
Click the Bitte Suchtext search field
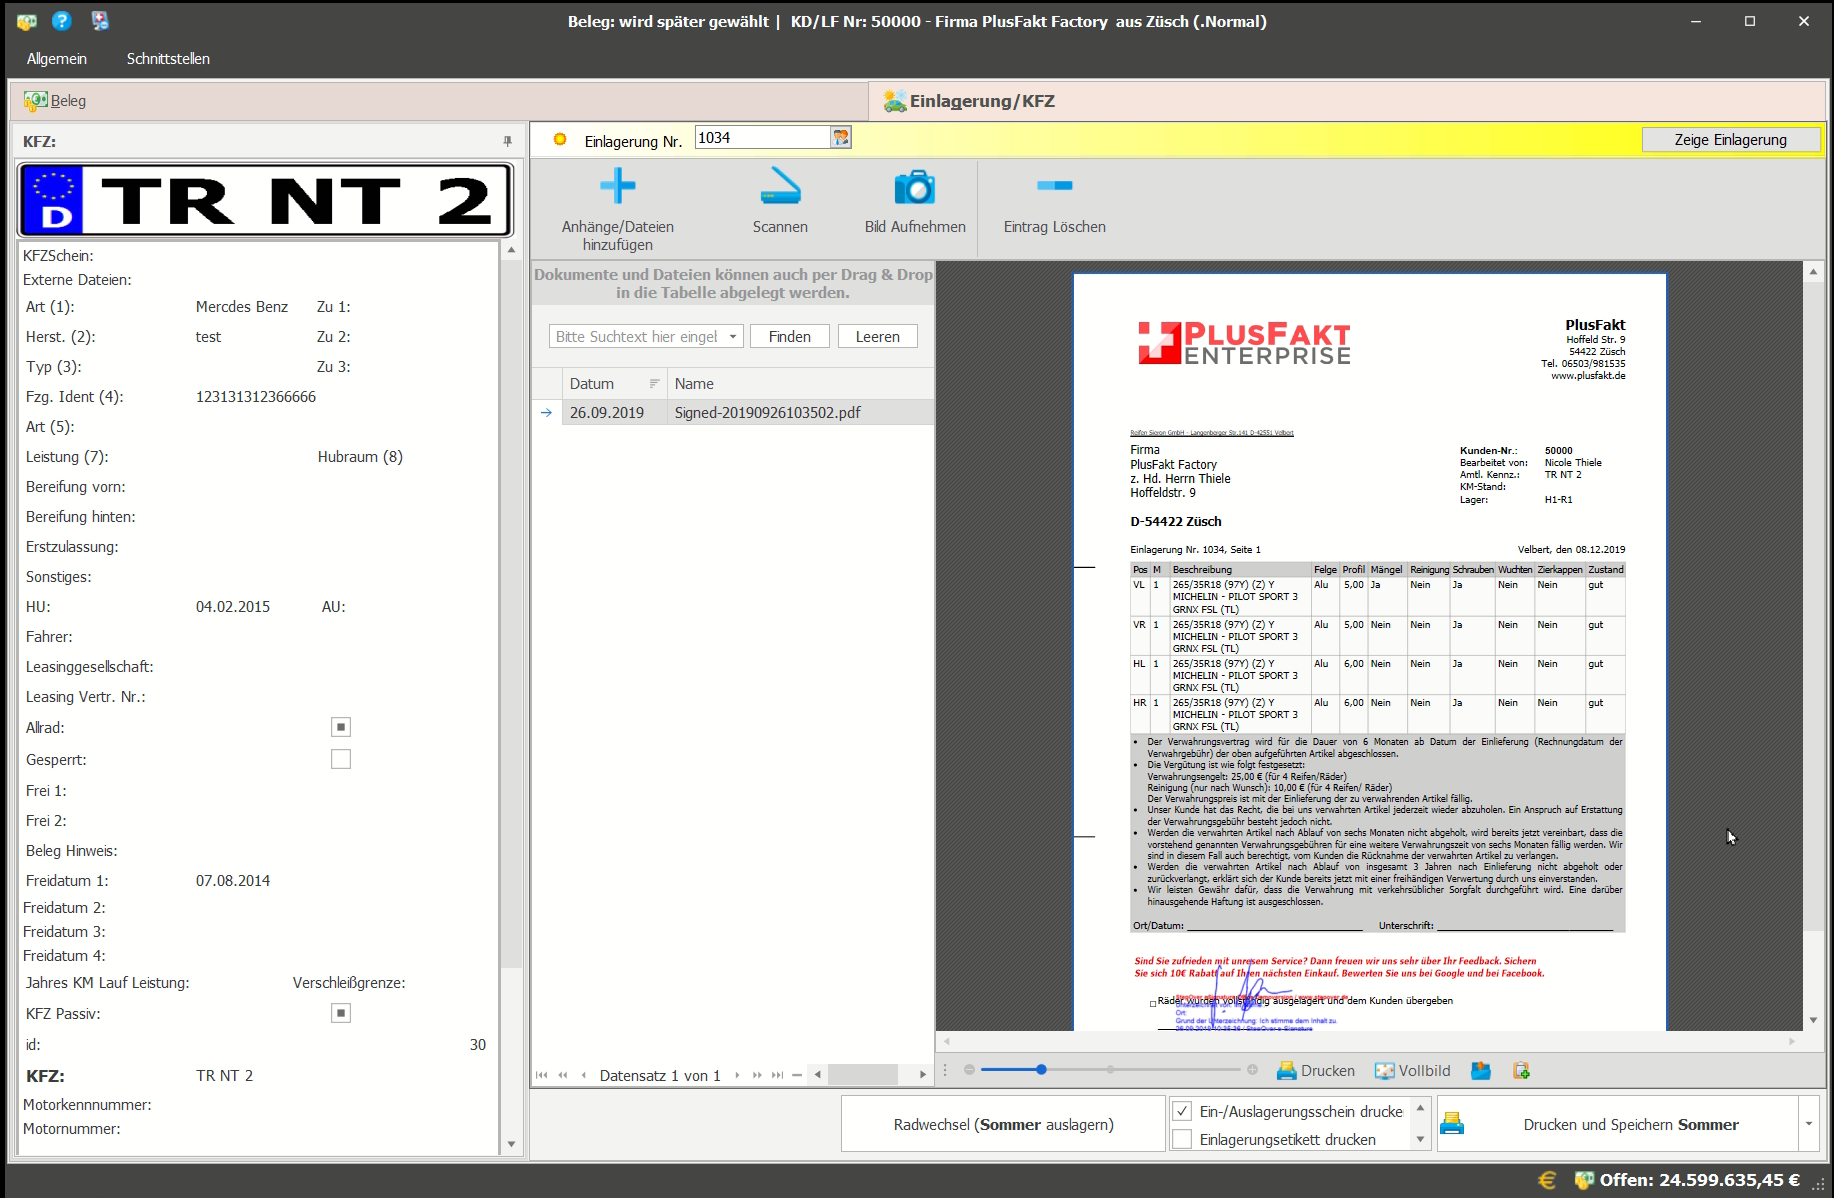point(636,336)
